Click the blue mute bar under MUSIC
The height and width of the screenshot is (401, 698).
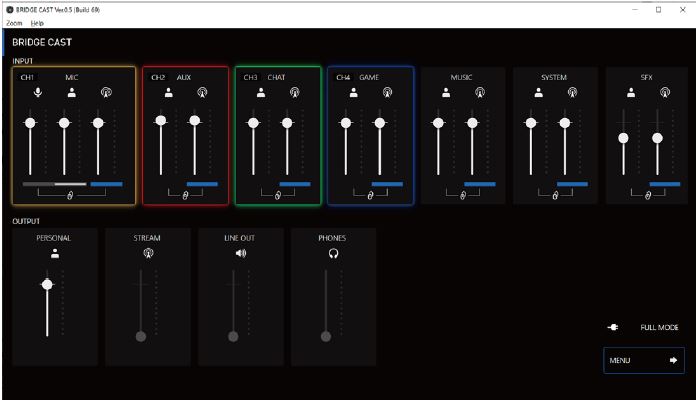[x=480, y=184]
